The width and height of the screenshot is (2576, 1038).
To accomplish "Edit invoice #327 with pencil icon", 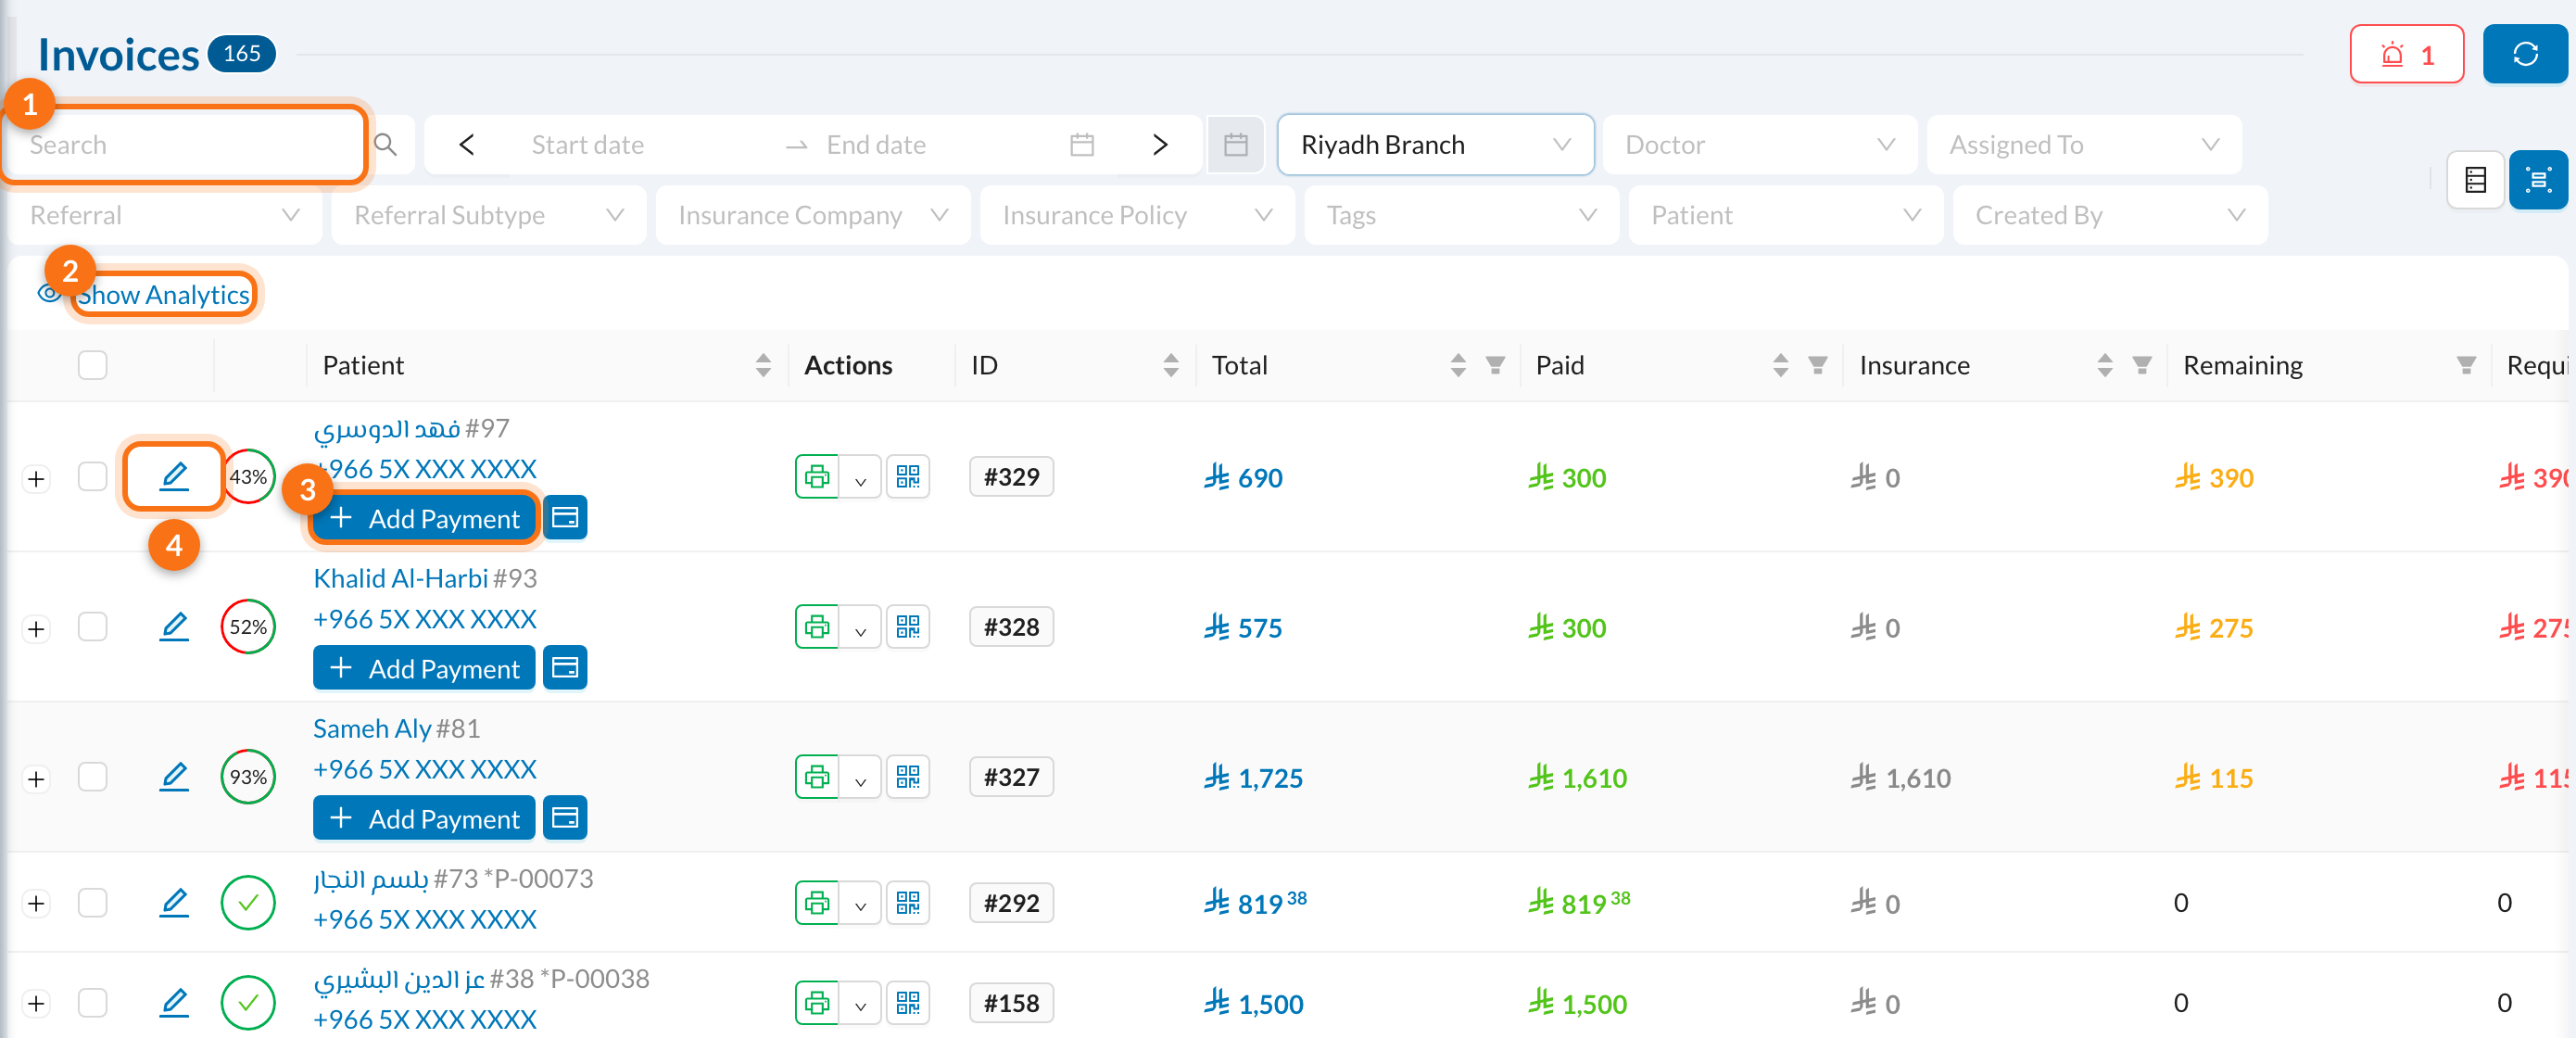I will click(174, 777).
